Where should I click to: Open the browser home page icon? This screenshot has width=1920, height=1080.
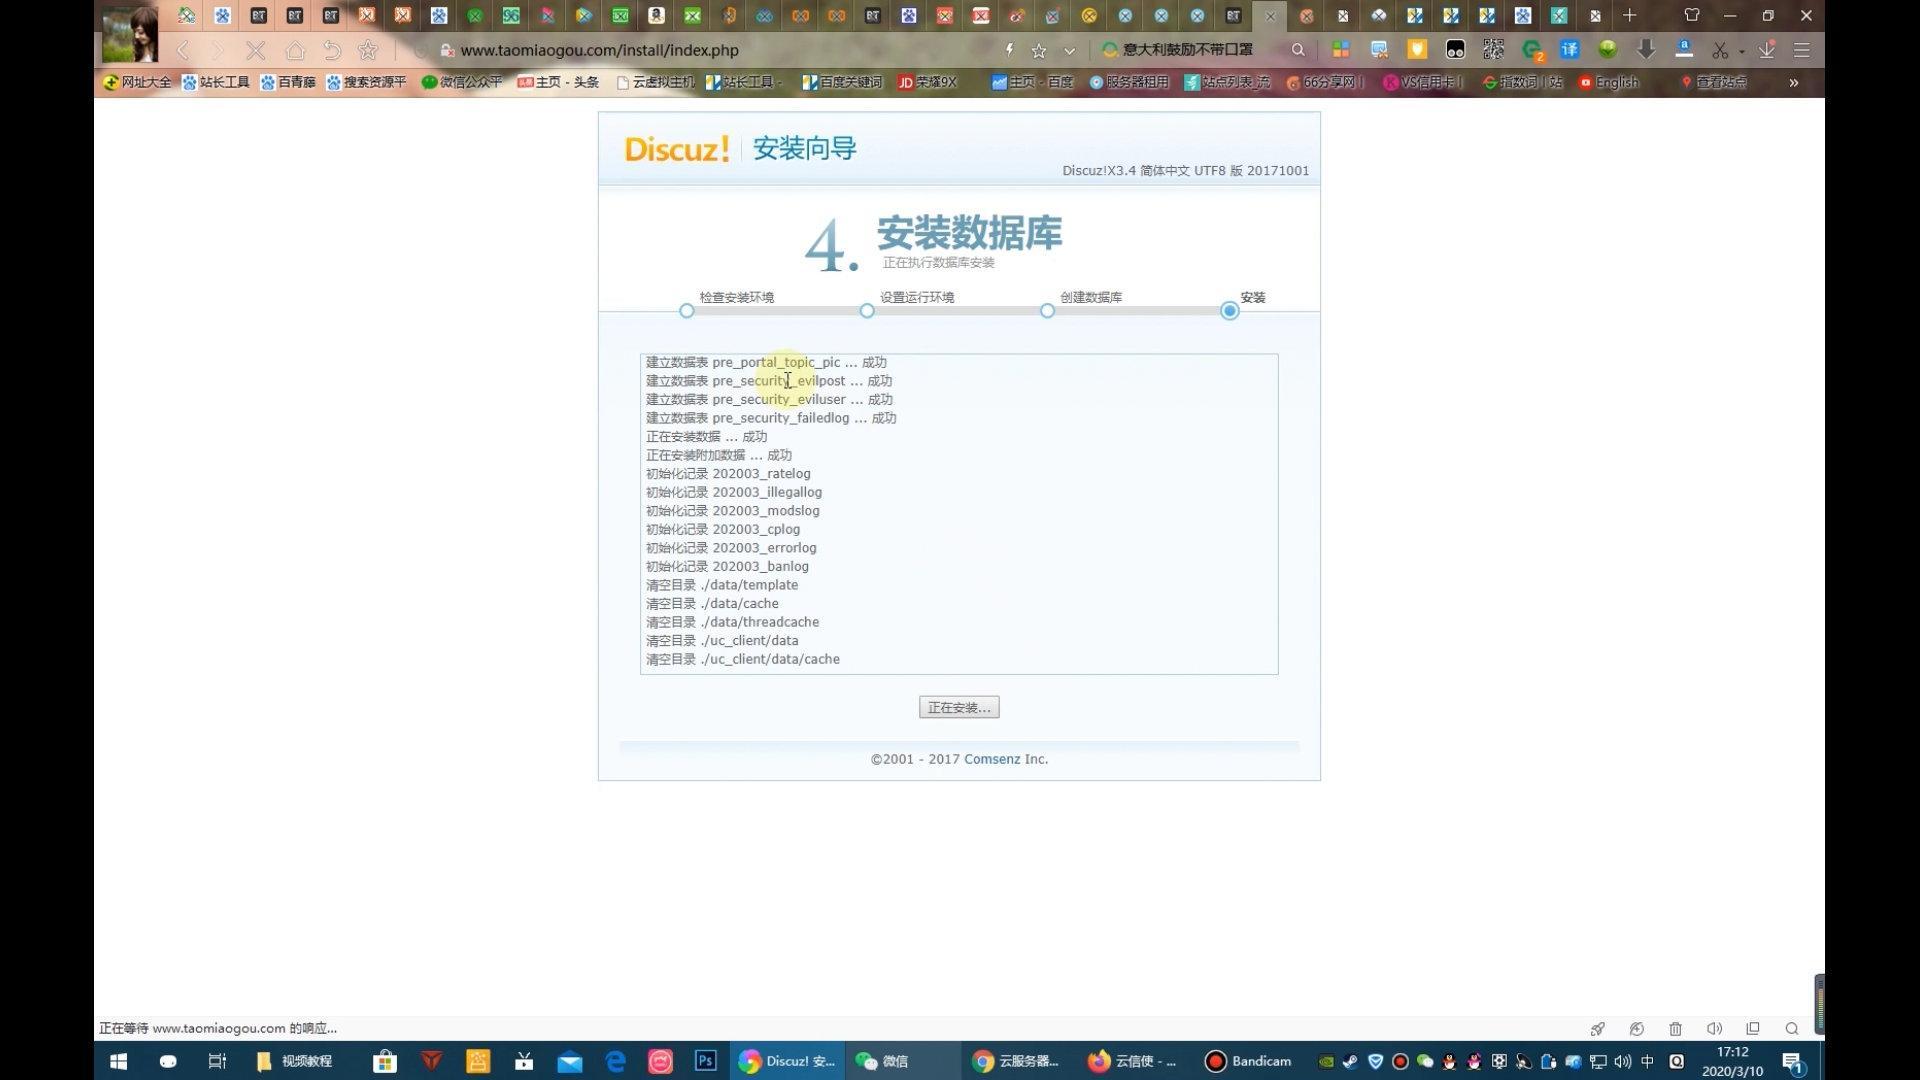click(x=294, y=50)
